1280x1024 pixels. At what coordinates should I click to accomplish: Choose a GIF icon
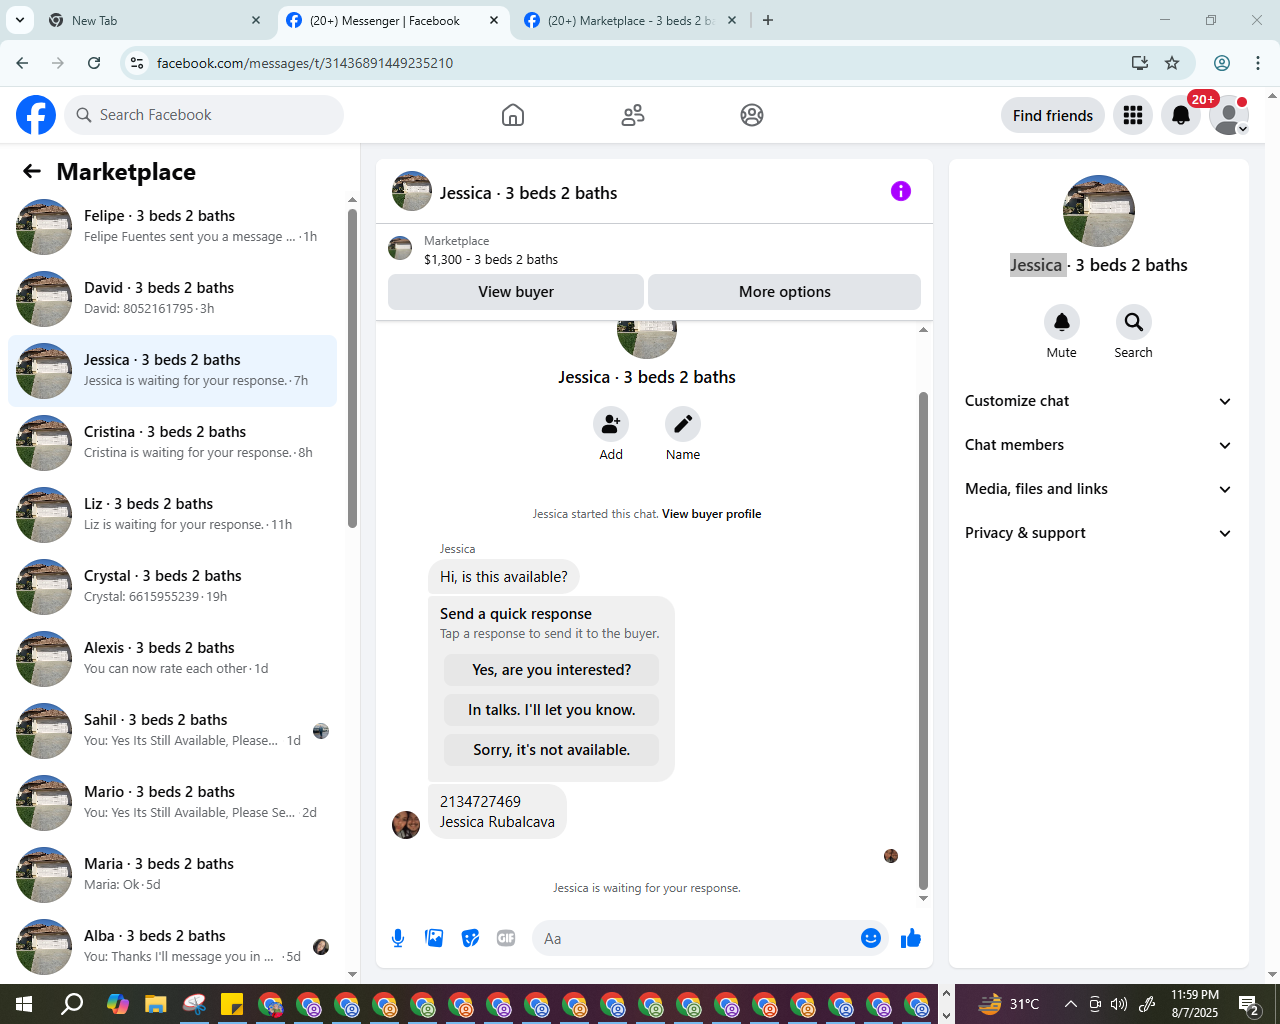tap(506, 938)
